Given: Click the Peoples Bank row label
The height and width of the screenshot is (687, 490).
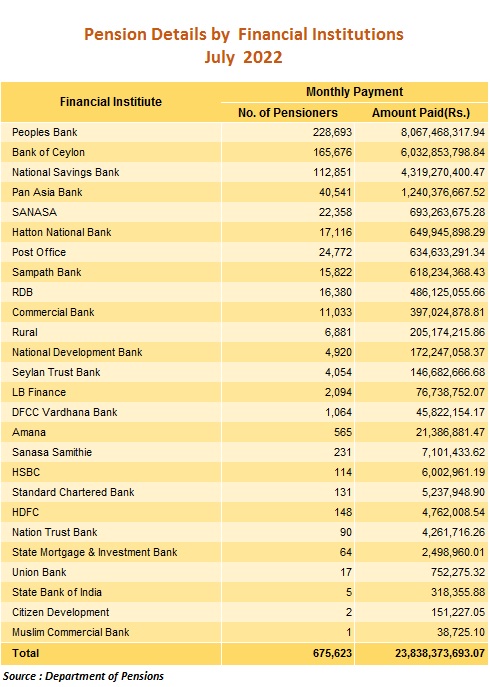Looking at the screenshot, I should click(x=45, y=132).
